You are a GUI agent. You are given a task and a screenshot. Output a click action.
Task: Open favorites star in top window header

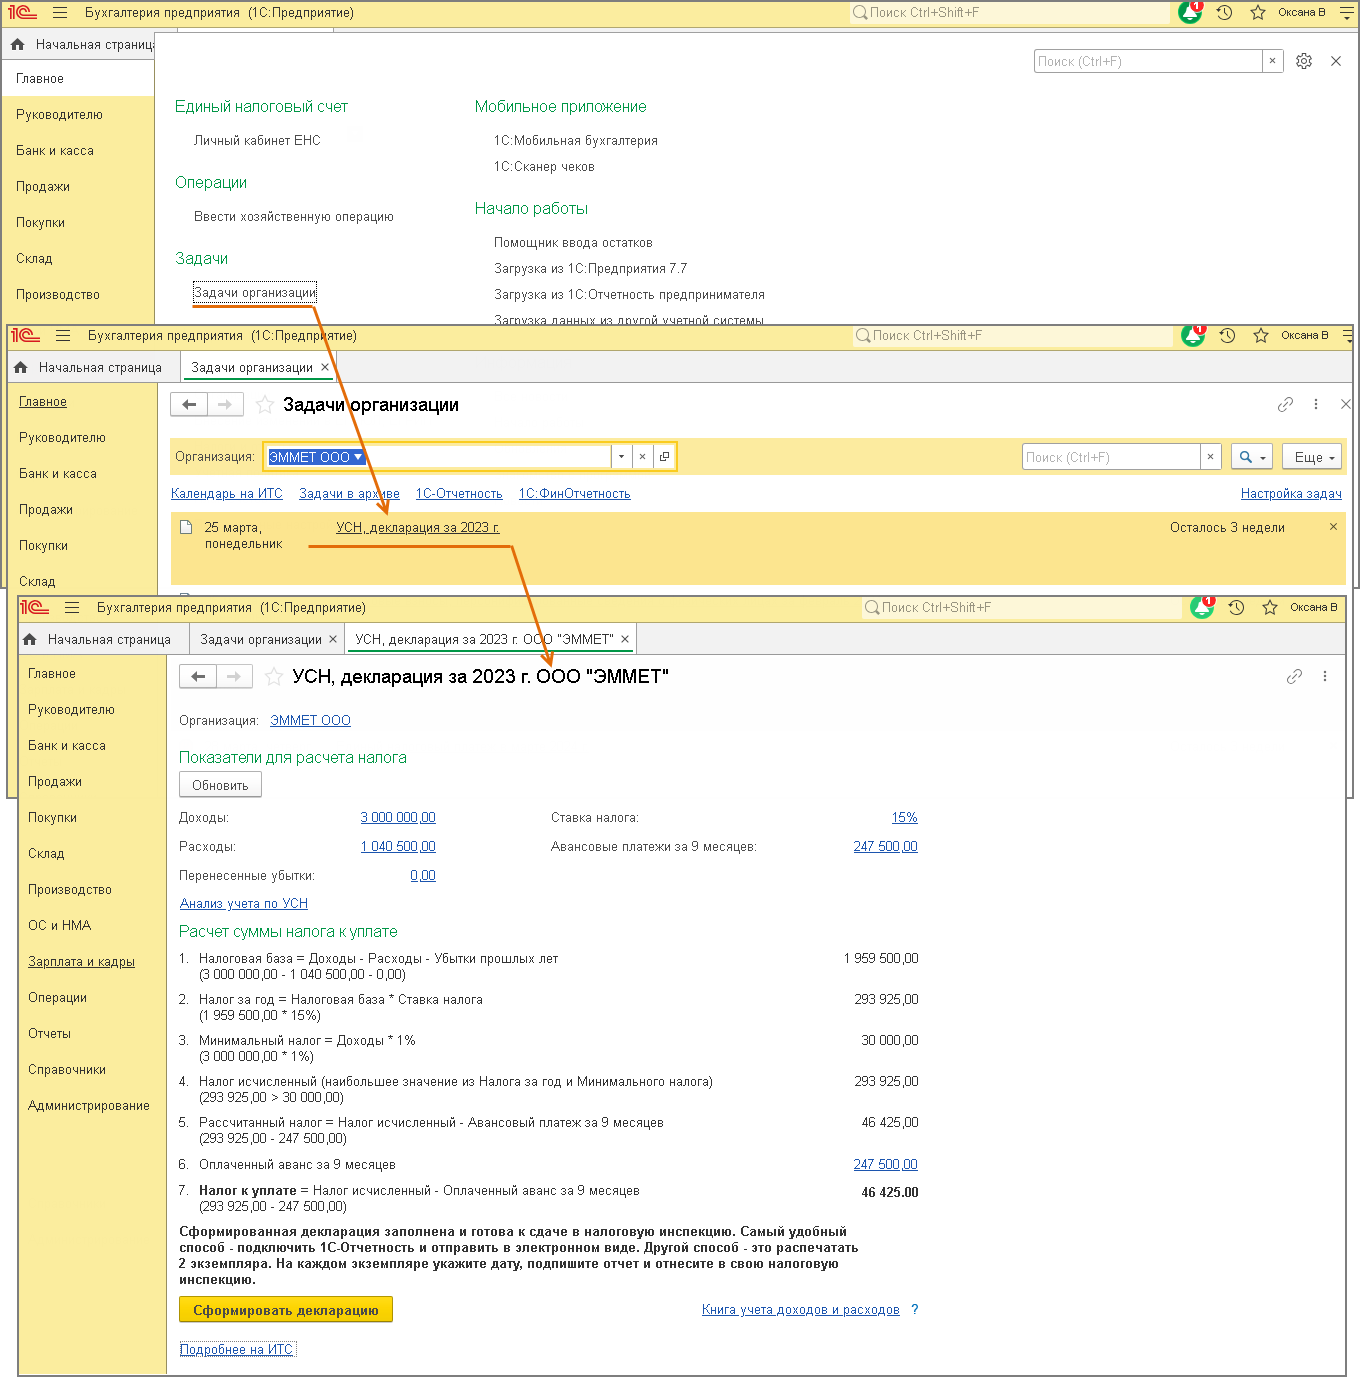tap(1257, 13)
